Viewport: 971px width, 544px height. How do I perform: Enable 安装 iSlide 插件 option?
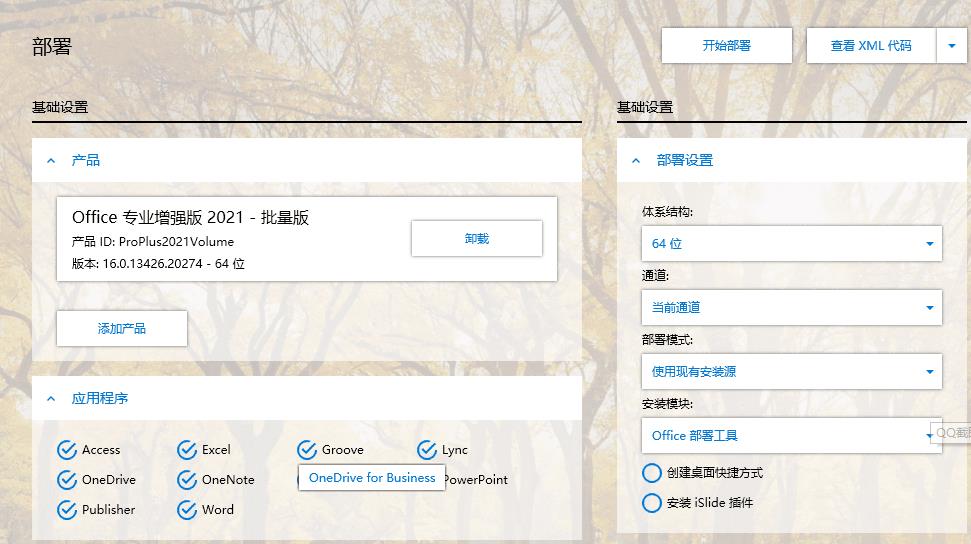coord(651,502)
